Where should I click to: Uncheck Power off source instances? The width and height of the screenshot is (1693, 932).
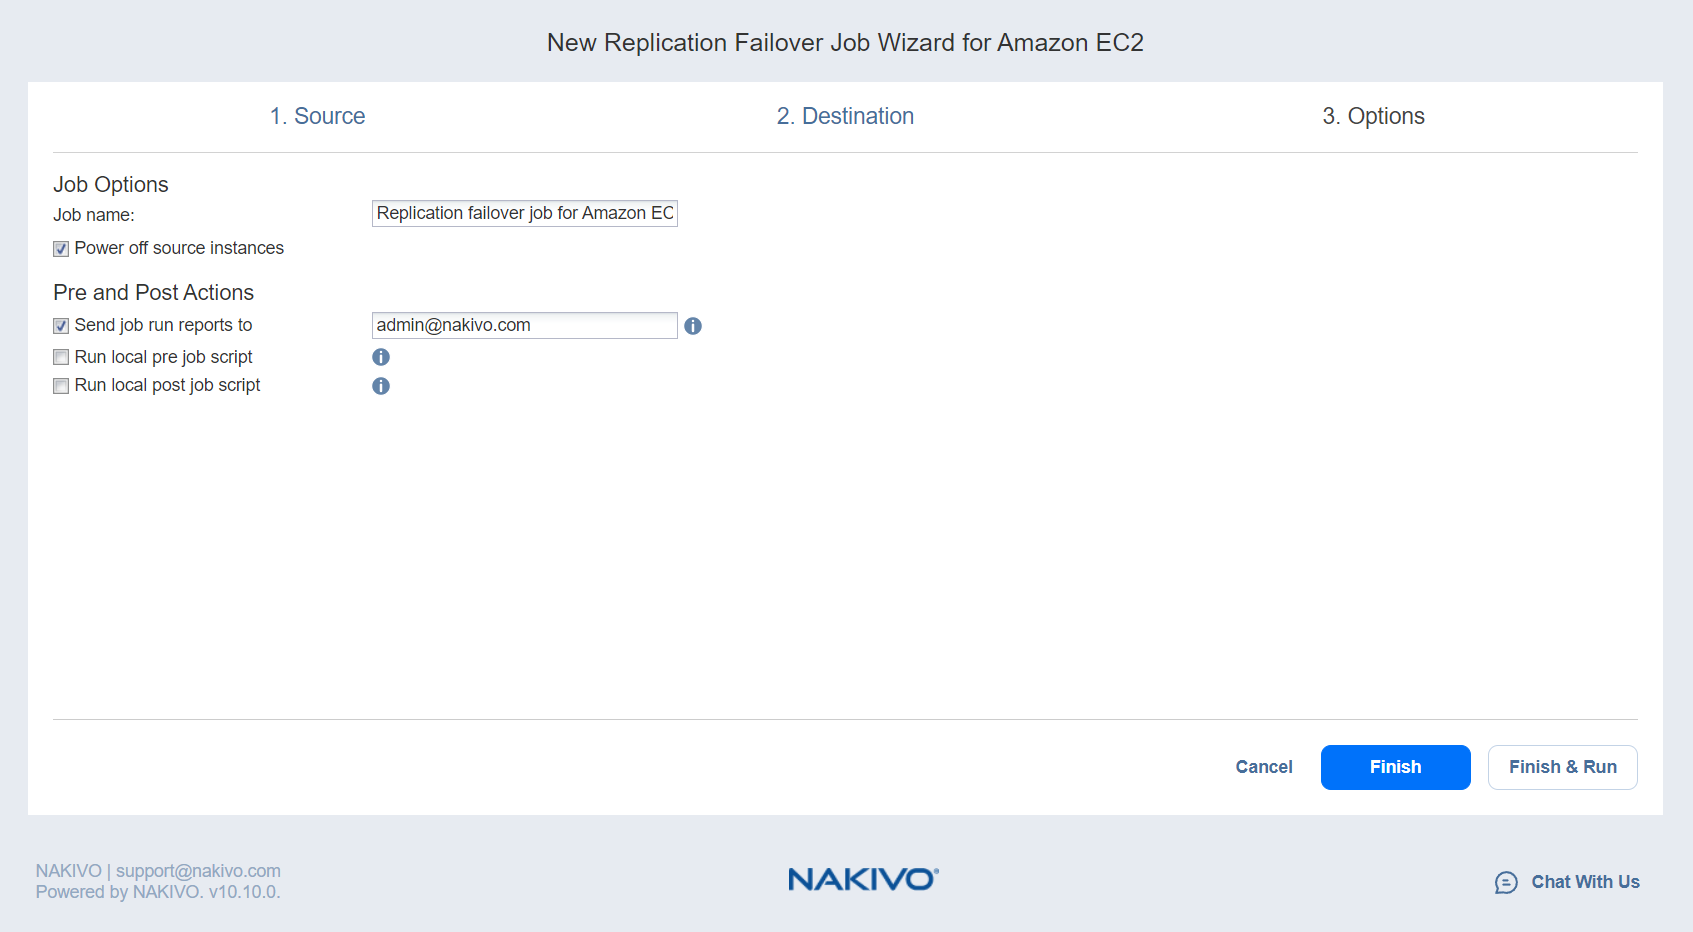tap(61, 249)
